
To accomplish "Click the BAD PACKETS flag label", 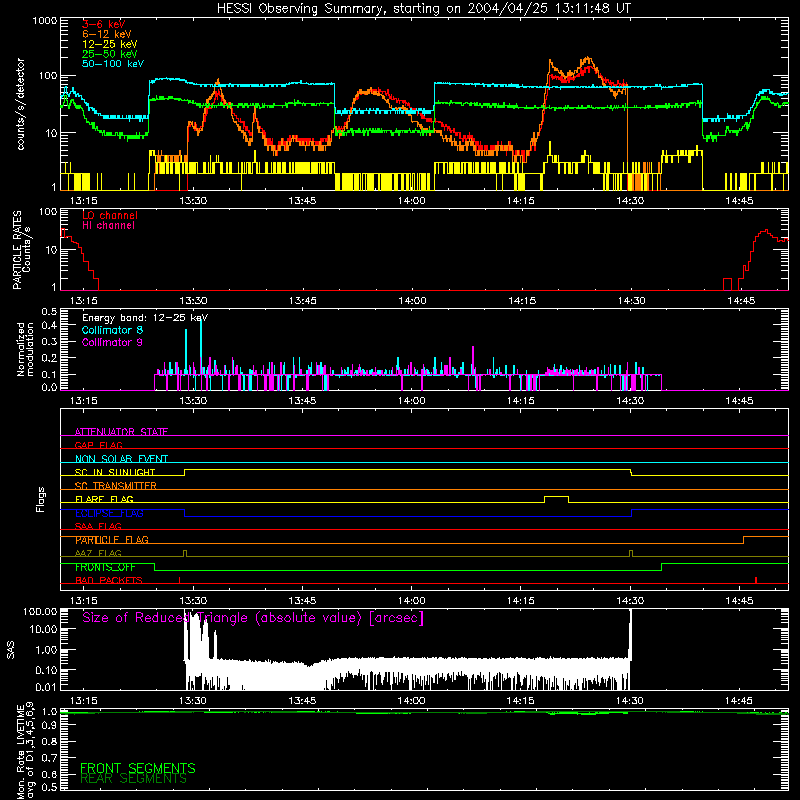I will pyautogui.click(x=109, y=580).
